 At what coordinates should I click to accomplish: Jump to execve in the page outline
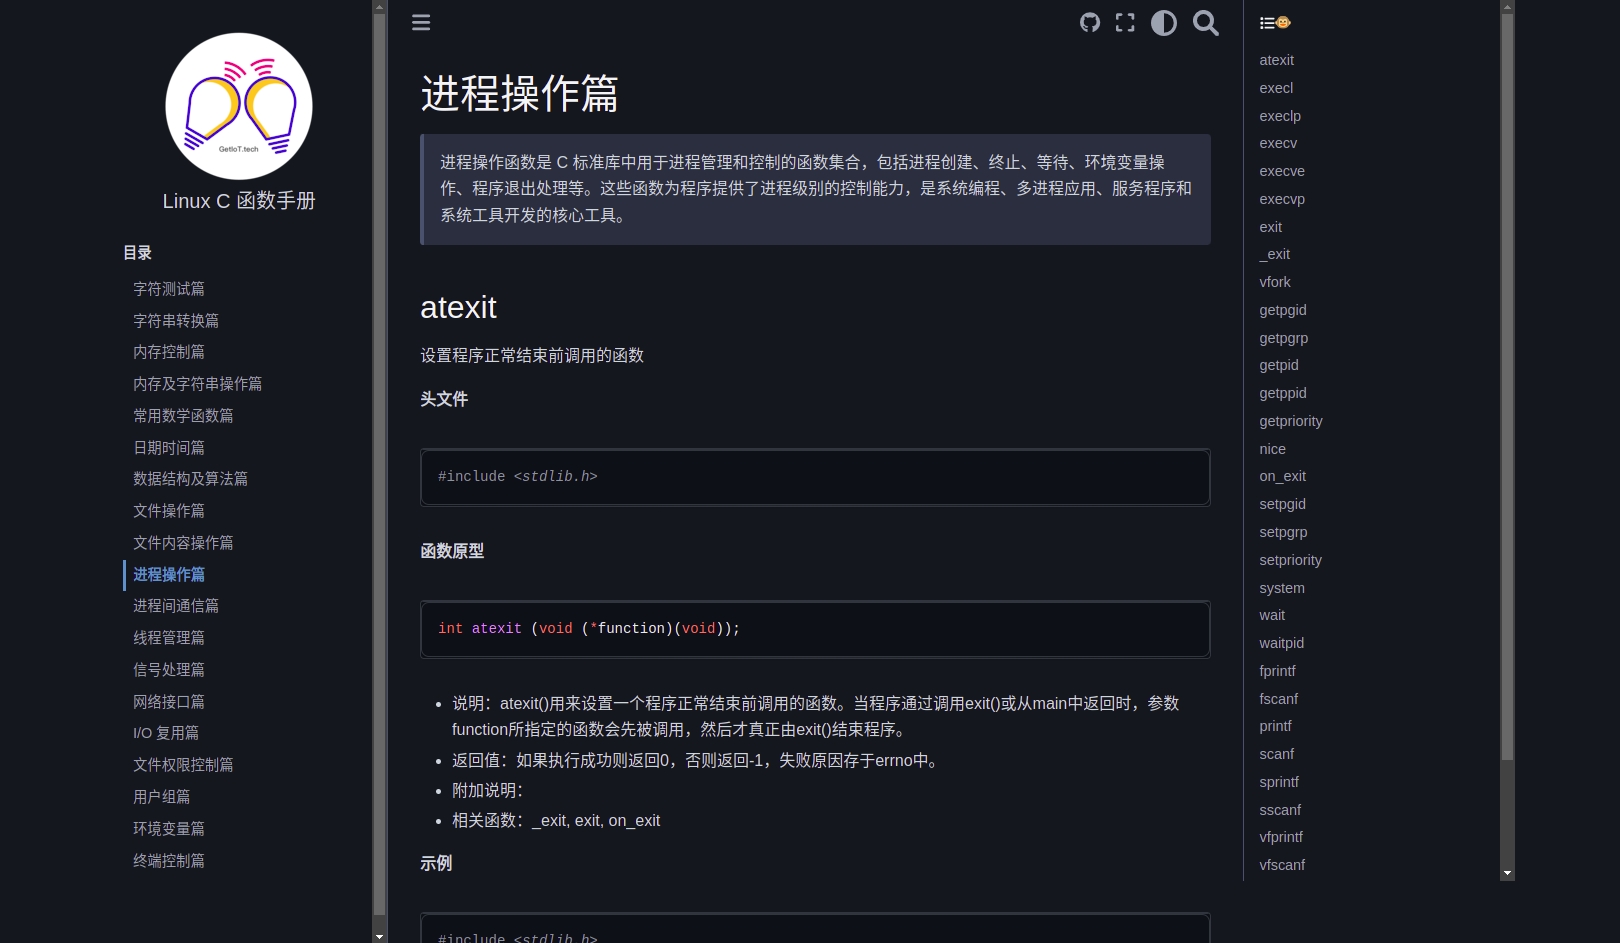coord(1282,171)
